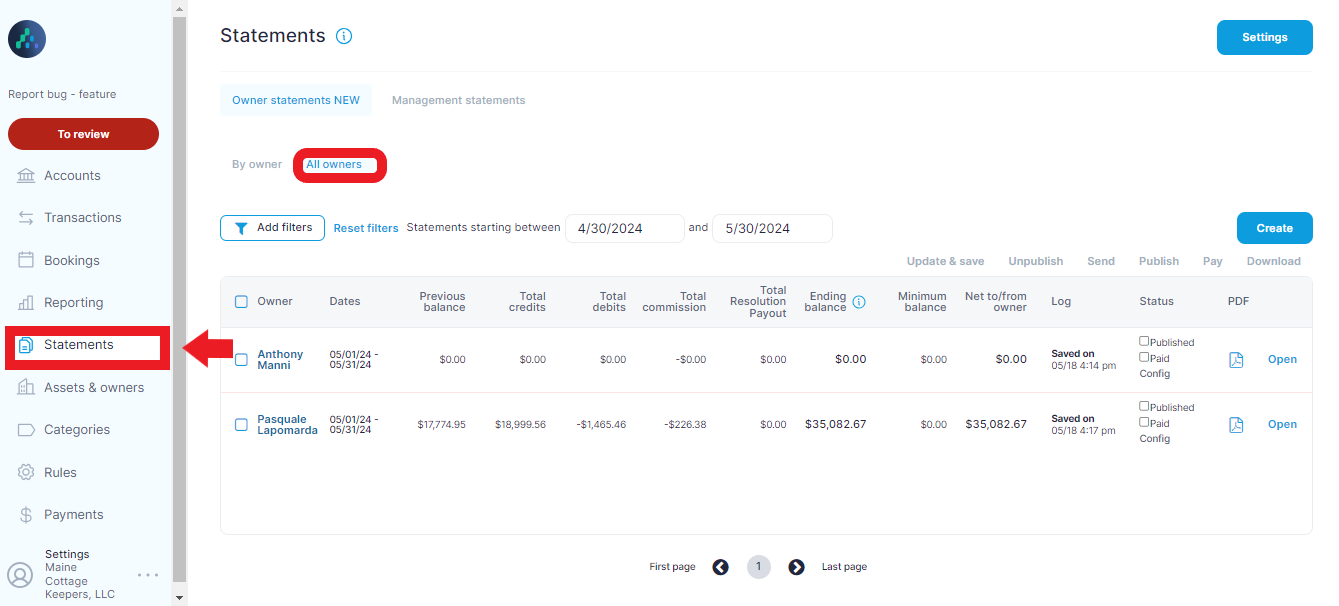Screen dimensions: 1339x606
Task: Click the user profile avatar icon
Action: (x=20, y=575)
